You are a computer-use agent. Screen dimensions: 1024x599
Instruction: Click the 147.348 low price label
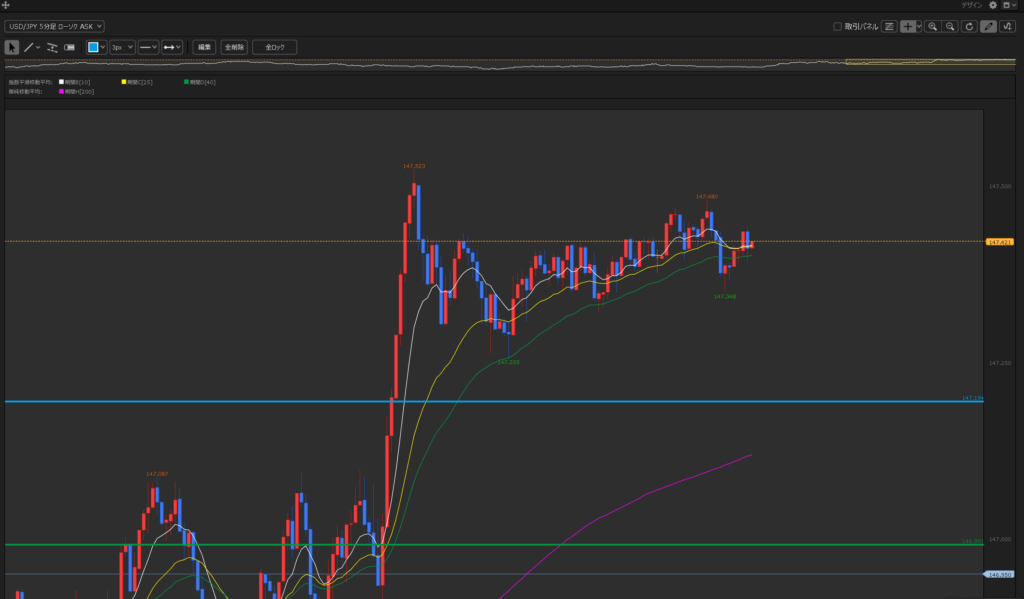pyautogui.click(x=725, y=297)
